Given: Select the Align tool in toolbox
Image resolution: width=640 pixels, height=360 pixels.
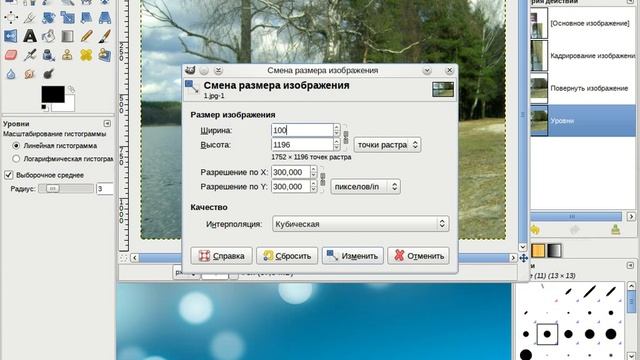Looking at the screenshot, I should click(11, 17).
